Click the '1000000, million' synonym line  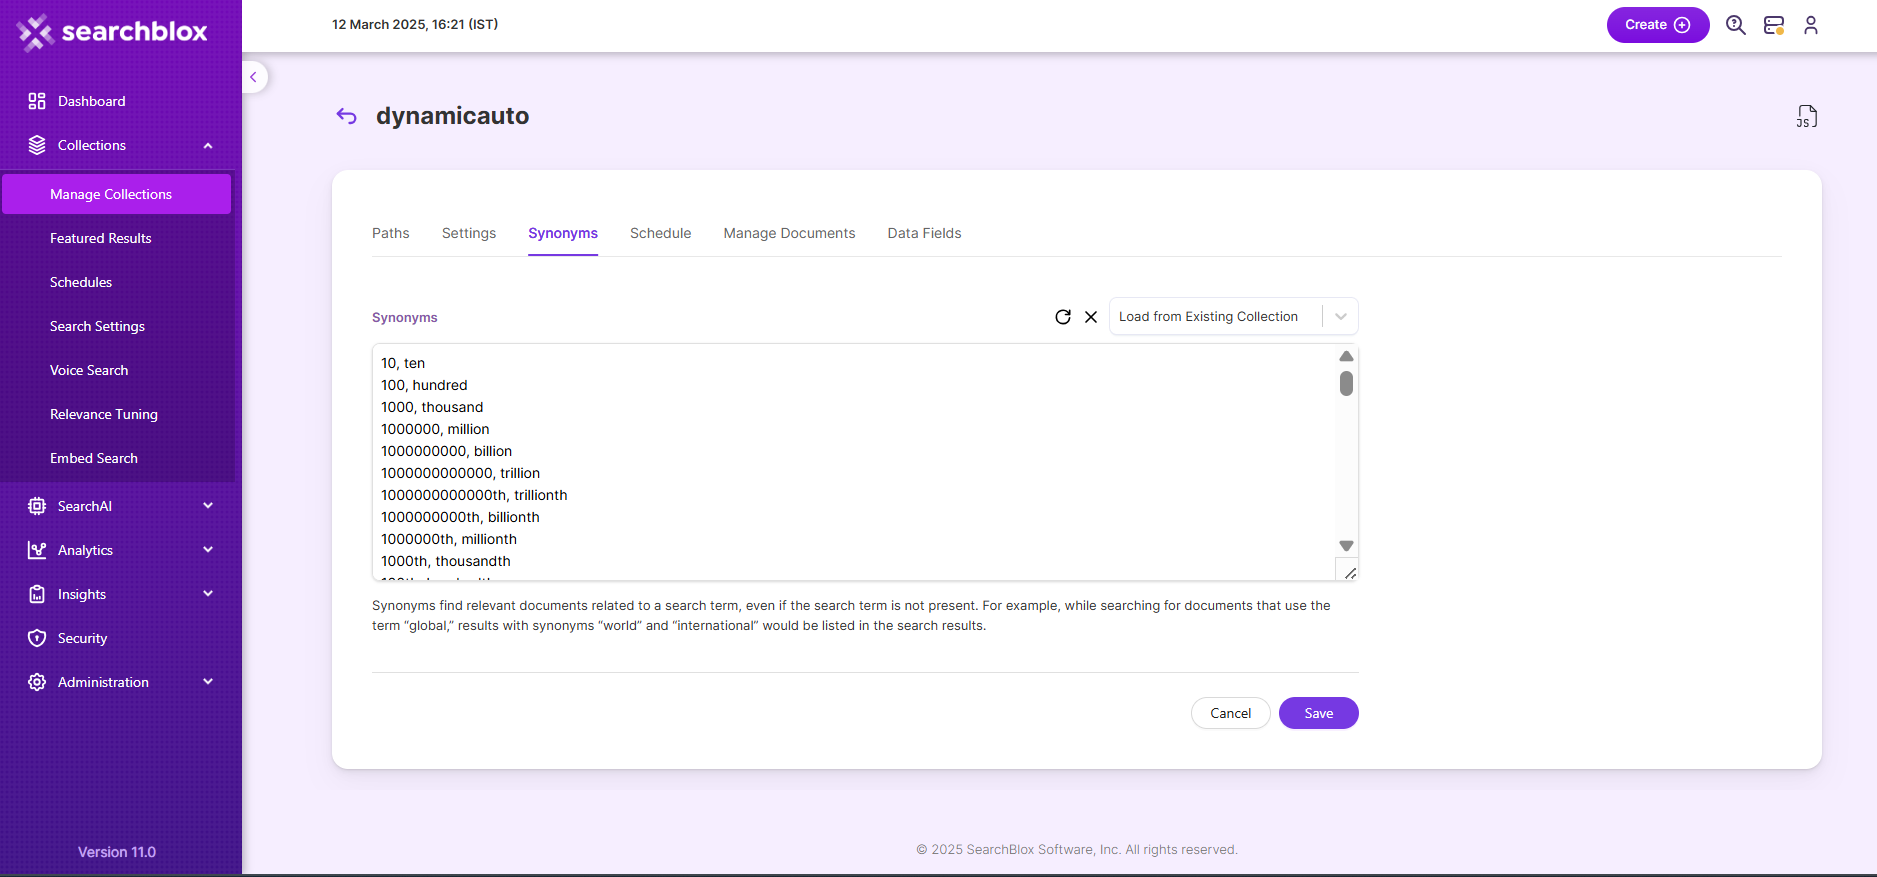click(435, 429)
